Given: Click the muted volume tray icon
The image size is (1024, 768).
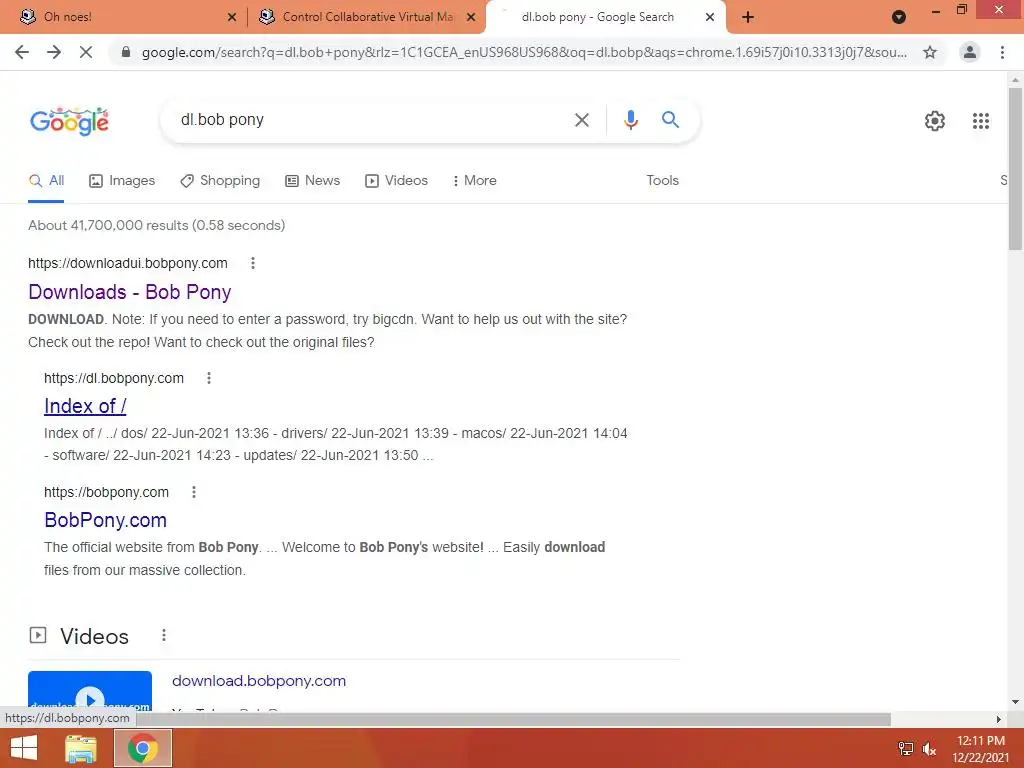Looking at the screenshot, I should 929,749.
